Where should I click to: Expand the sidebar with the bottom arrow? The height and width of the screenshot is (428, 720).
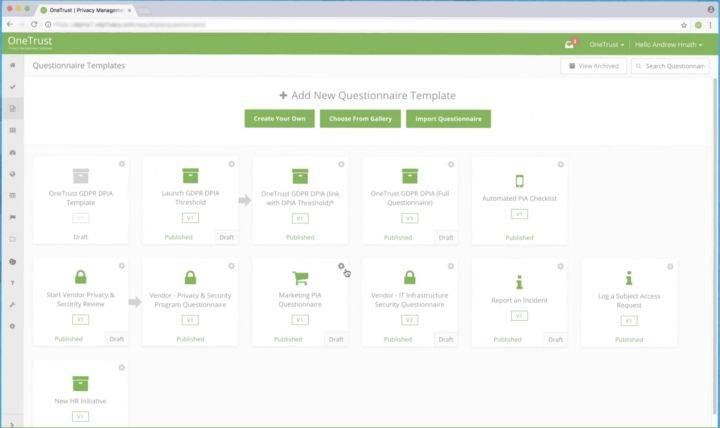pos(12,423)
